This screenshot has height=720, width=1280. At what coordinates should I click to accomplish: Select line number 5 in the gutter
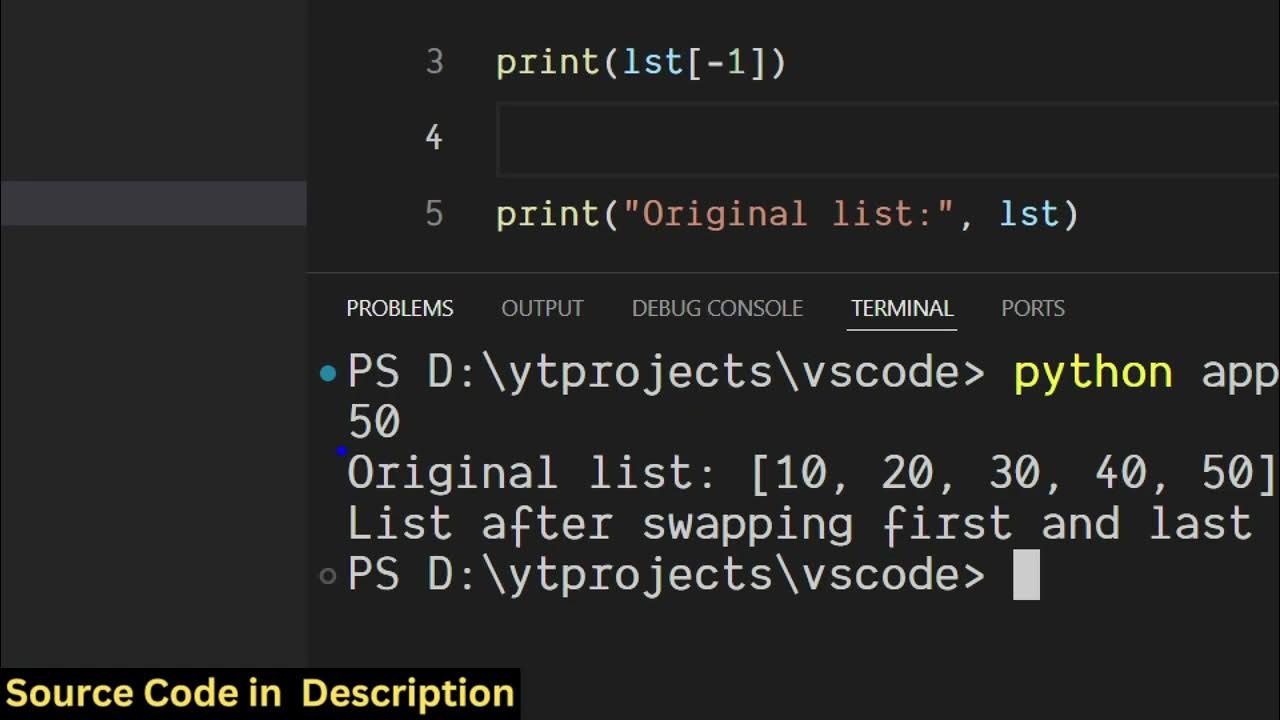434,213
